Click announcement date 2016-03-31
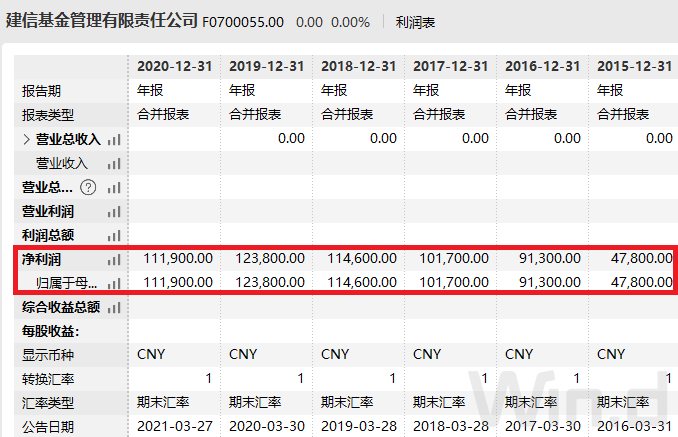This screenshot has width=678, height=437. 635,427
